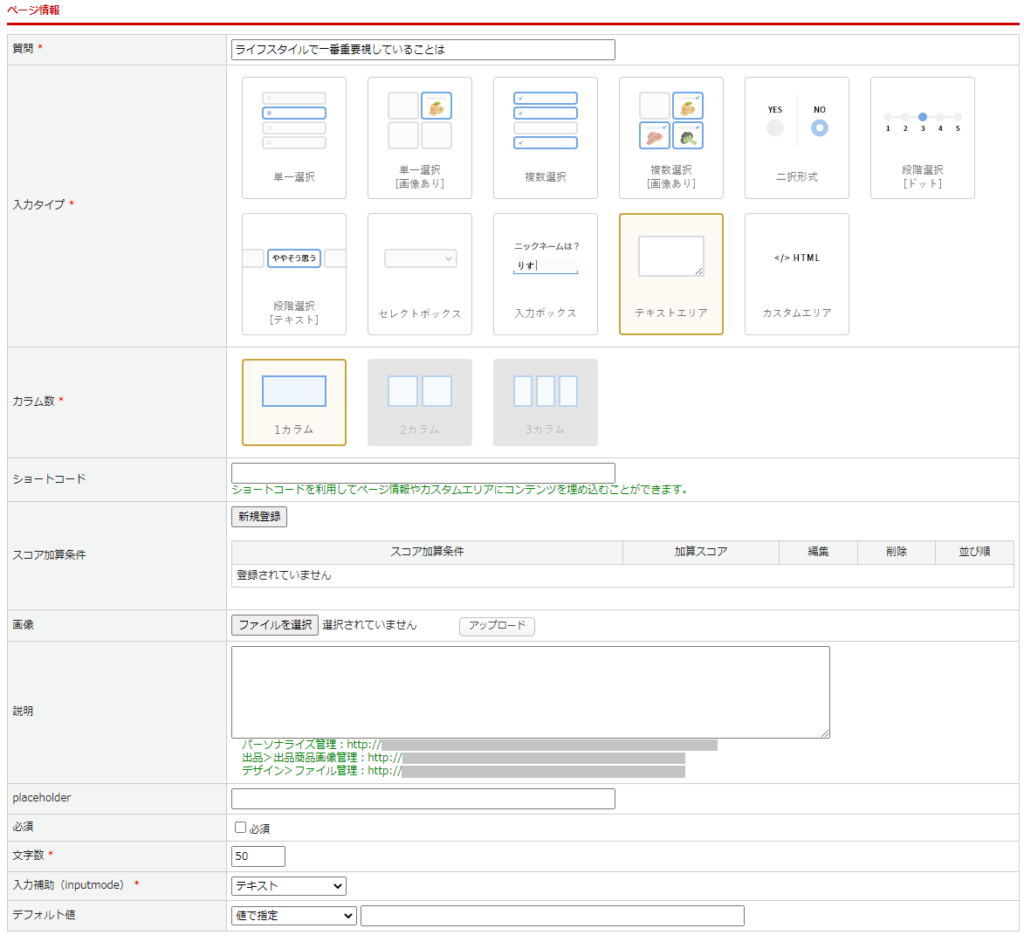Select the テキストエリア input type

pos(671,274)
